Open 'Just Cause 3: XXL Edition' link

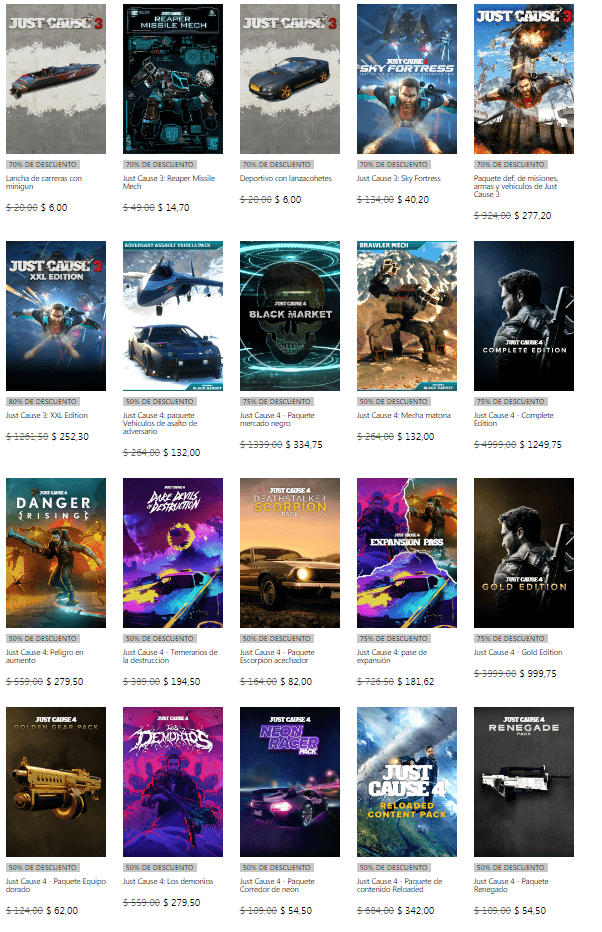[x=47, y=416]
